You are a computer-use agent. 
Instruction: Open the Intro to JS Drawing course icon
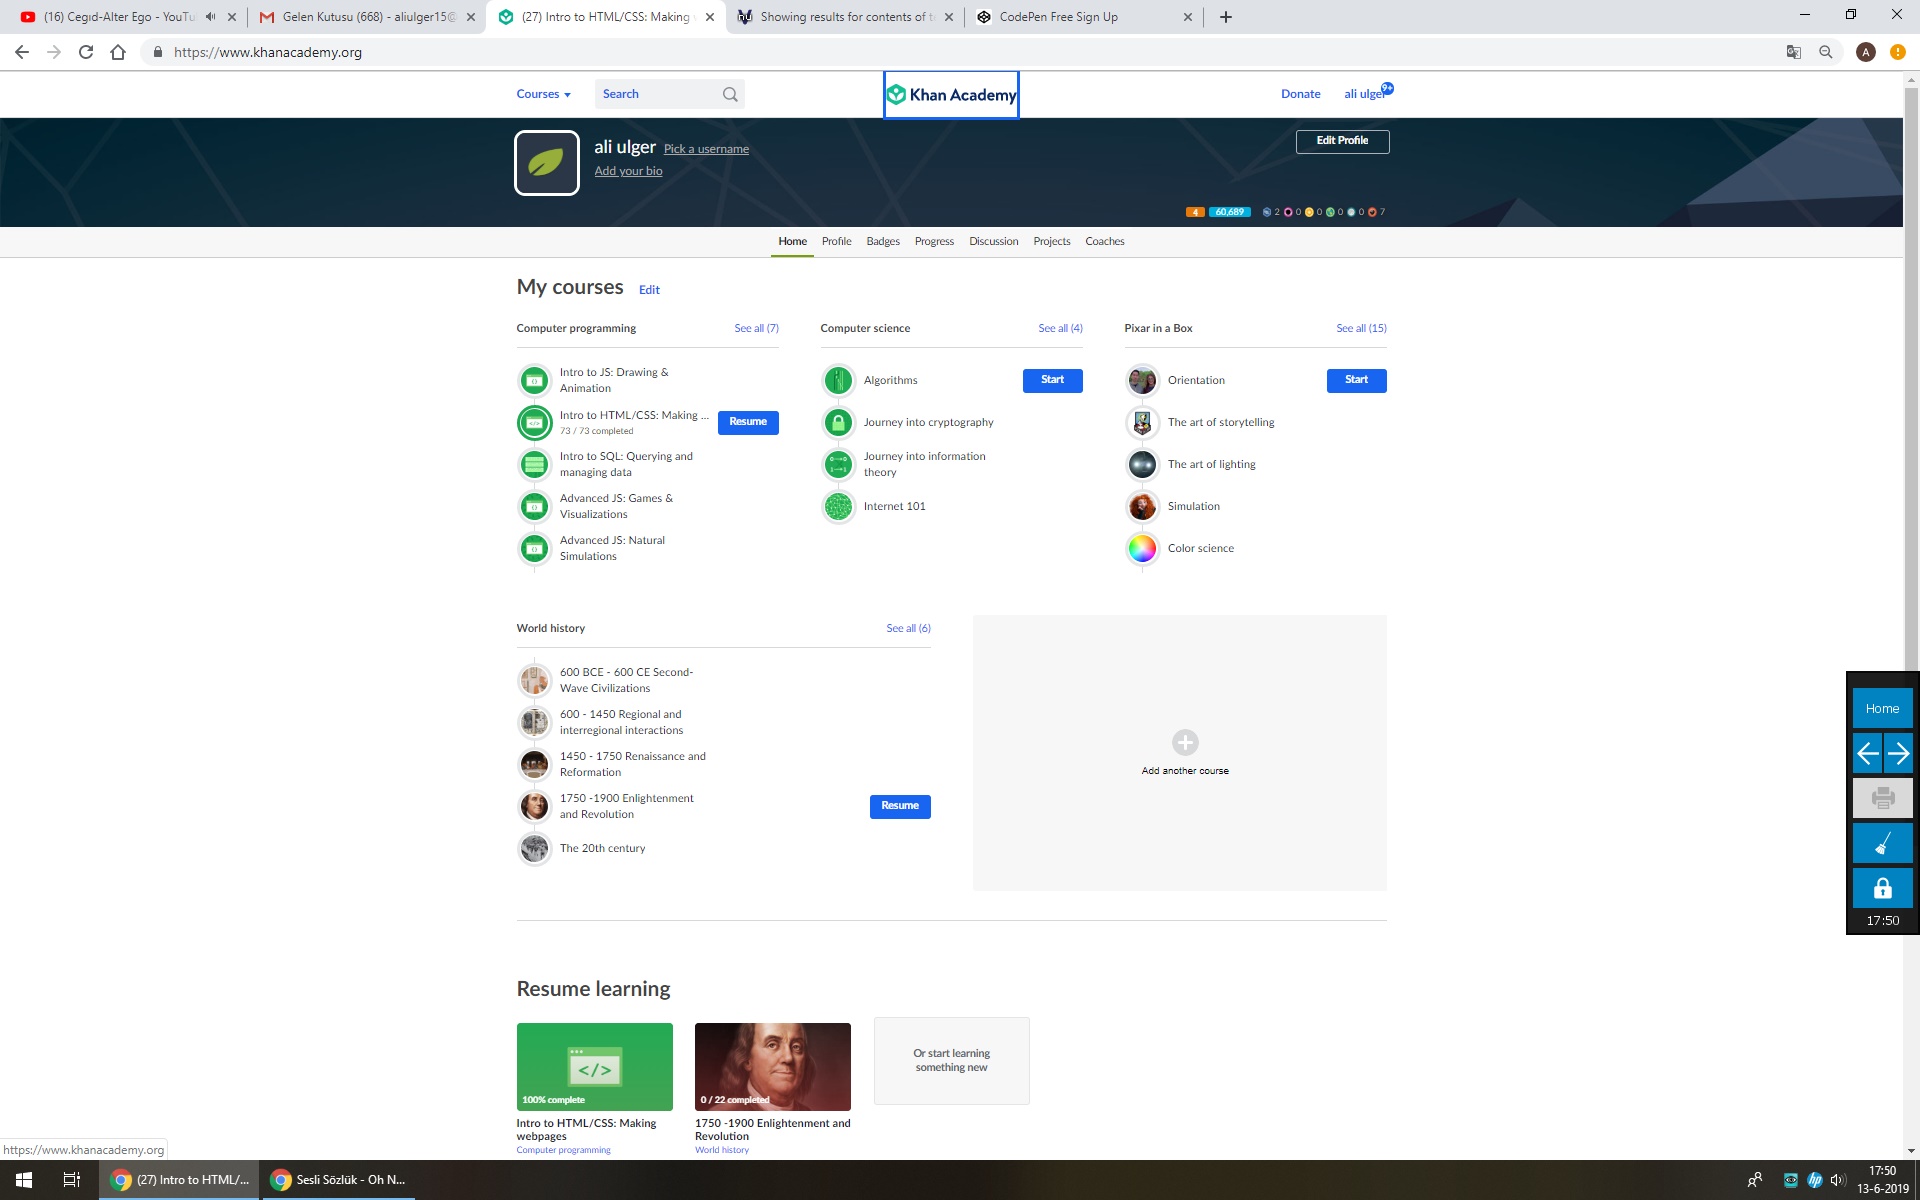tap(534, 380)
